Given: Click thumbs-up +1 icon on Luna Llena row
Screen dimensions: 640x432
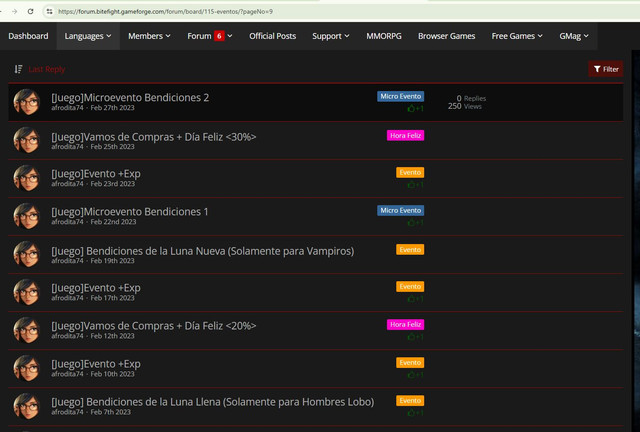Looking at the screenshot, I should click(x=416, y=413).
